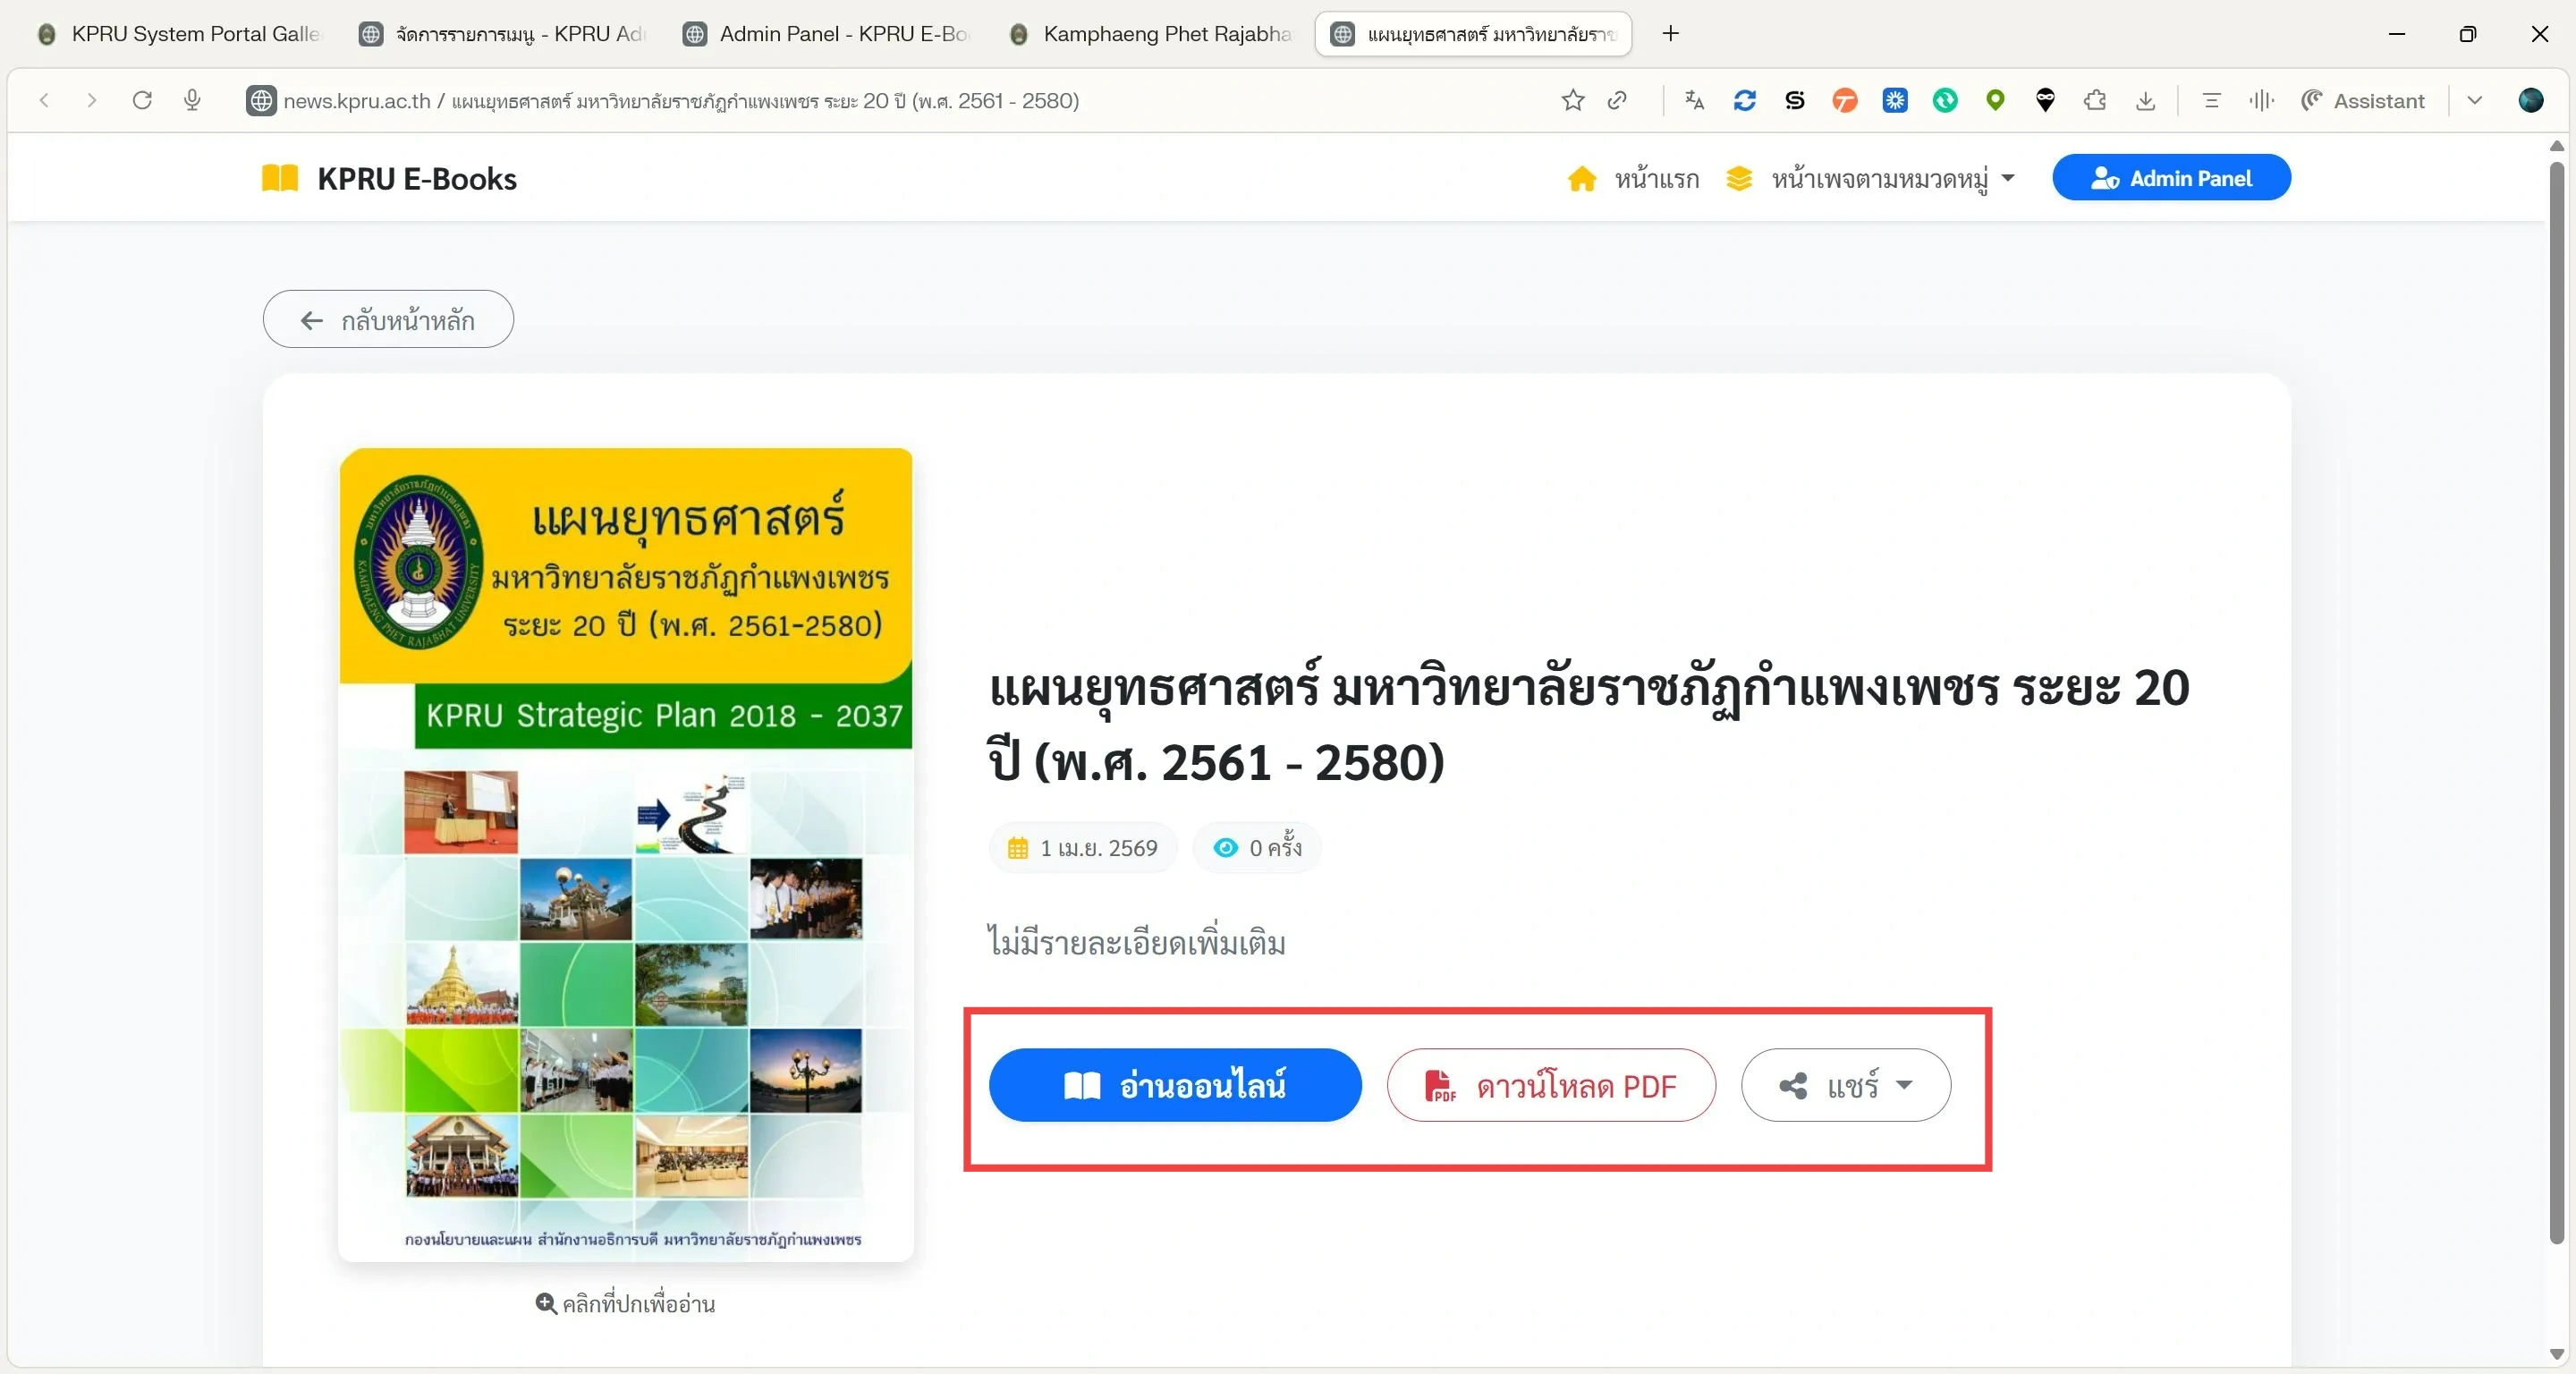Viewport: 2576px width, 1374px height.
Task: Open the translate page icon
Action: click(x=1694, y=100)
